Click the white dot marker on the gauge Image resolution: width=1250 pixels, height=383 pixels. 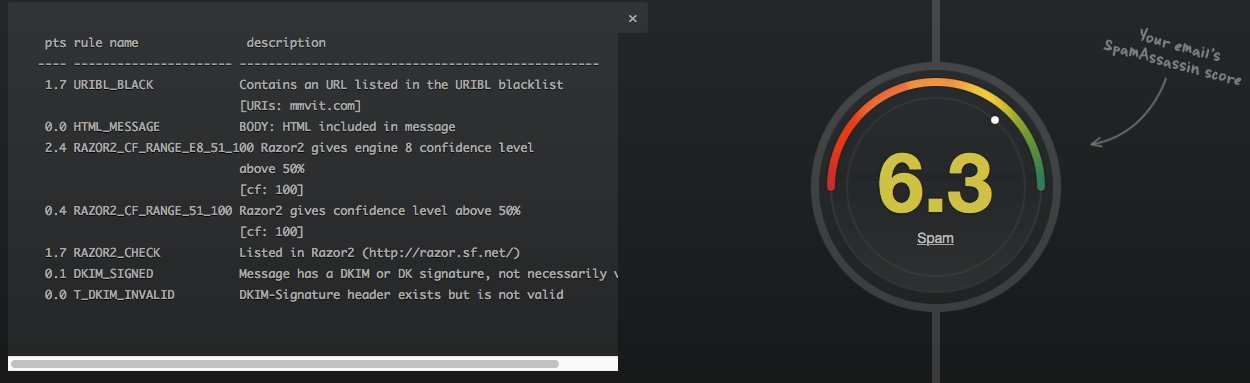coord(994,120)
